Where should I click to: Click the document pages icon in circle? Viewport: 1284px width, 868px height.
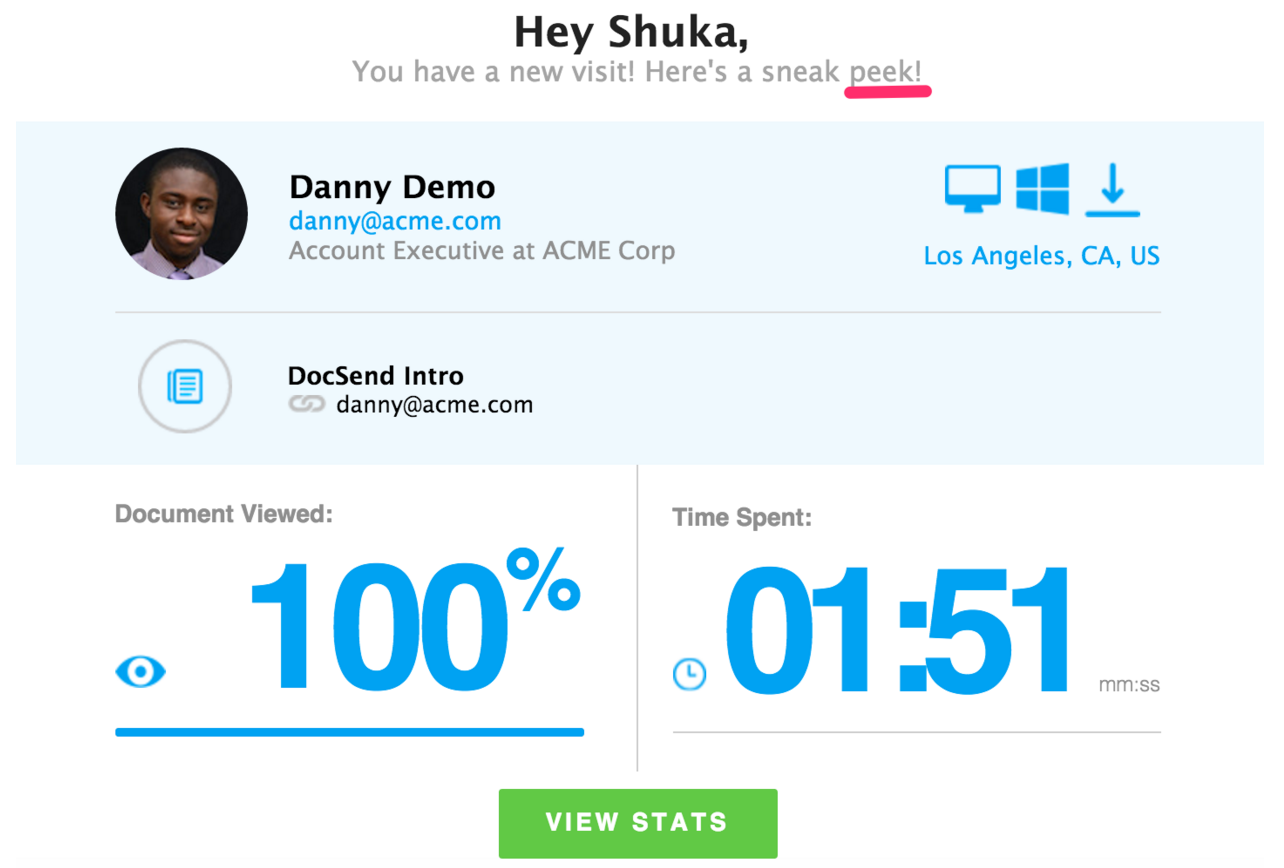(185, 386)
